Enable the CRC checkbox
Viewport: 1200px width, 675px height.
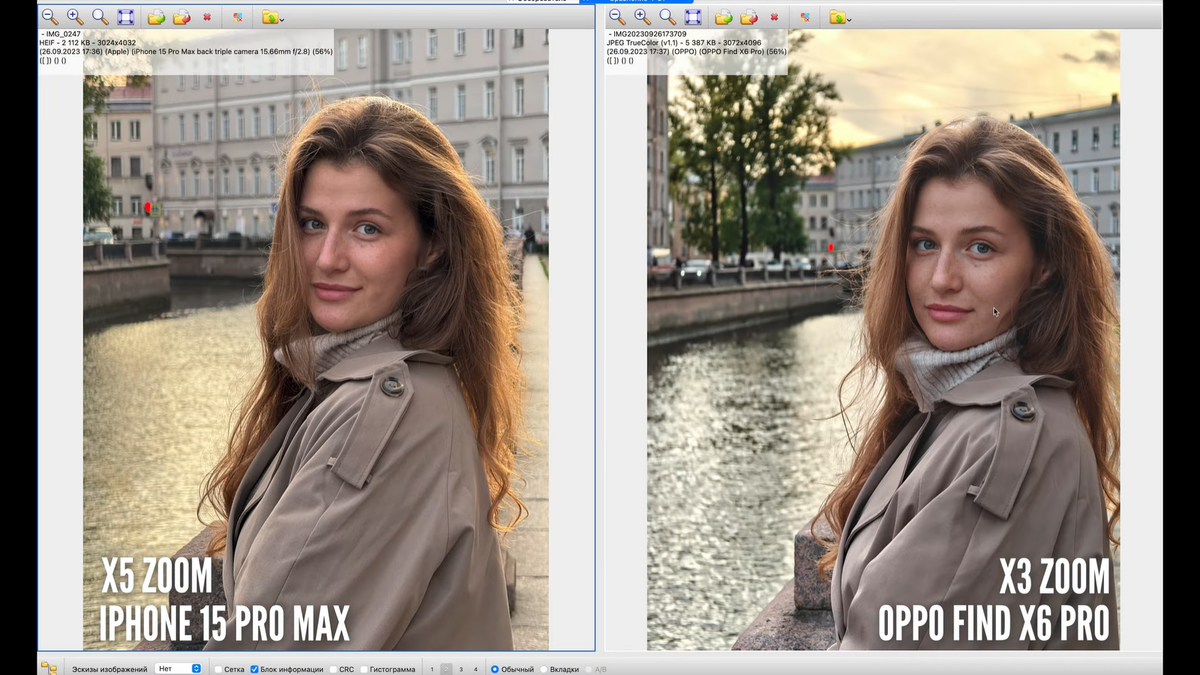pyautogui.click(x=333, y=669)
